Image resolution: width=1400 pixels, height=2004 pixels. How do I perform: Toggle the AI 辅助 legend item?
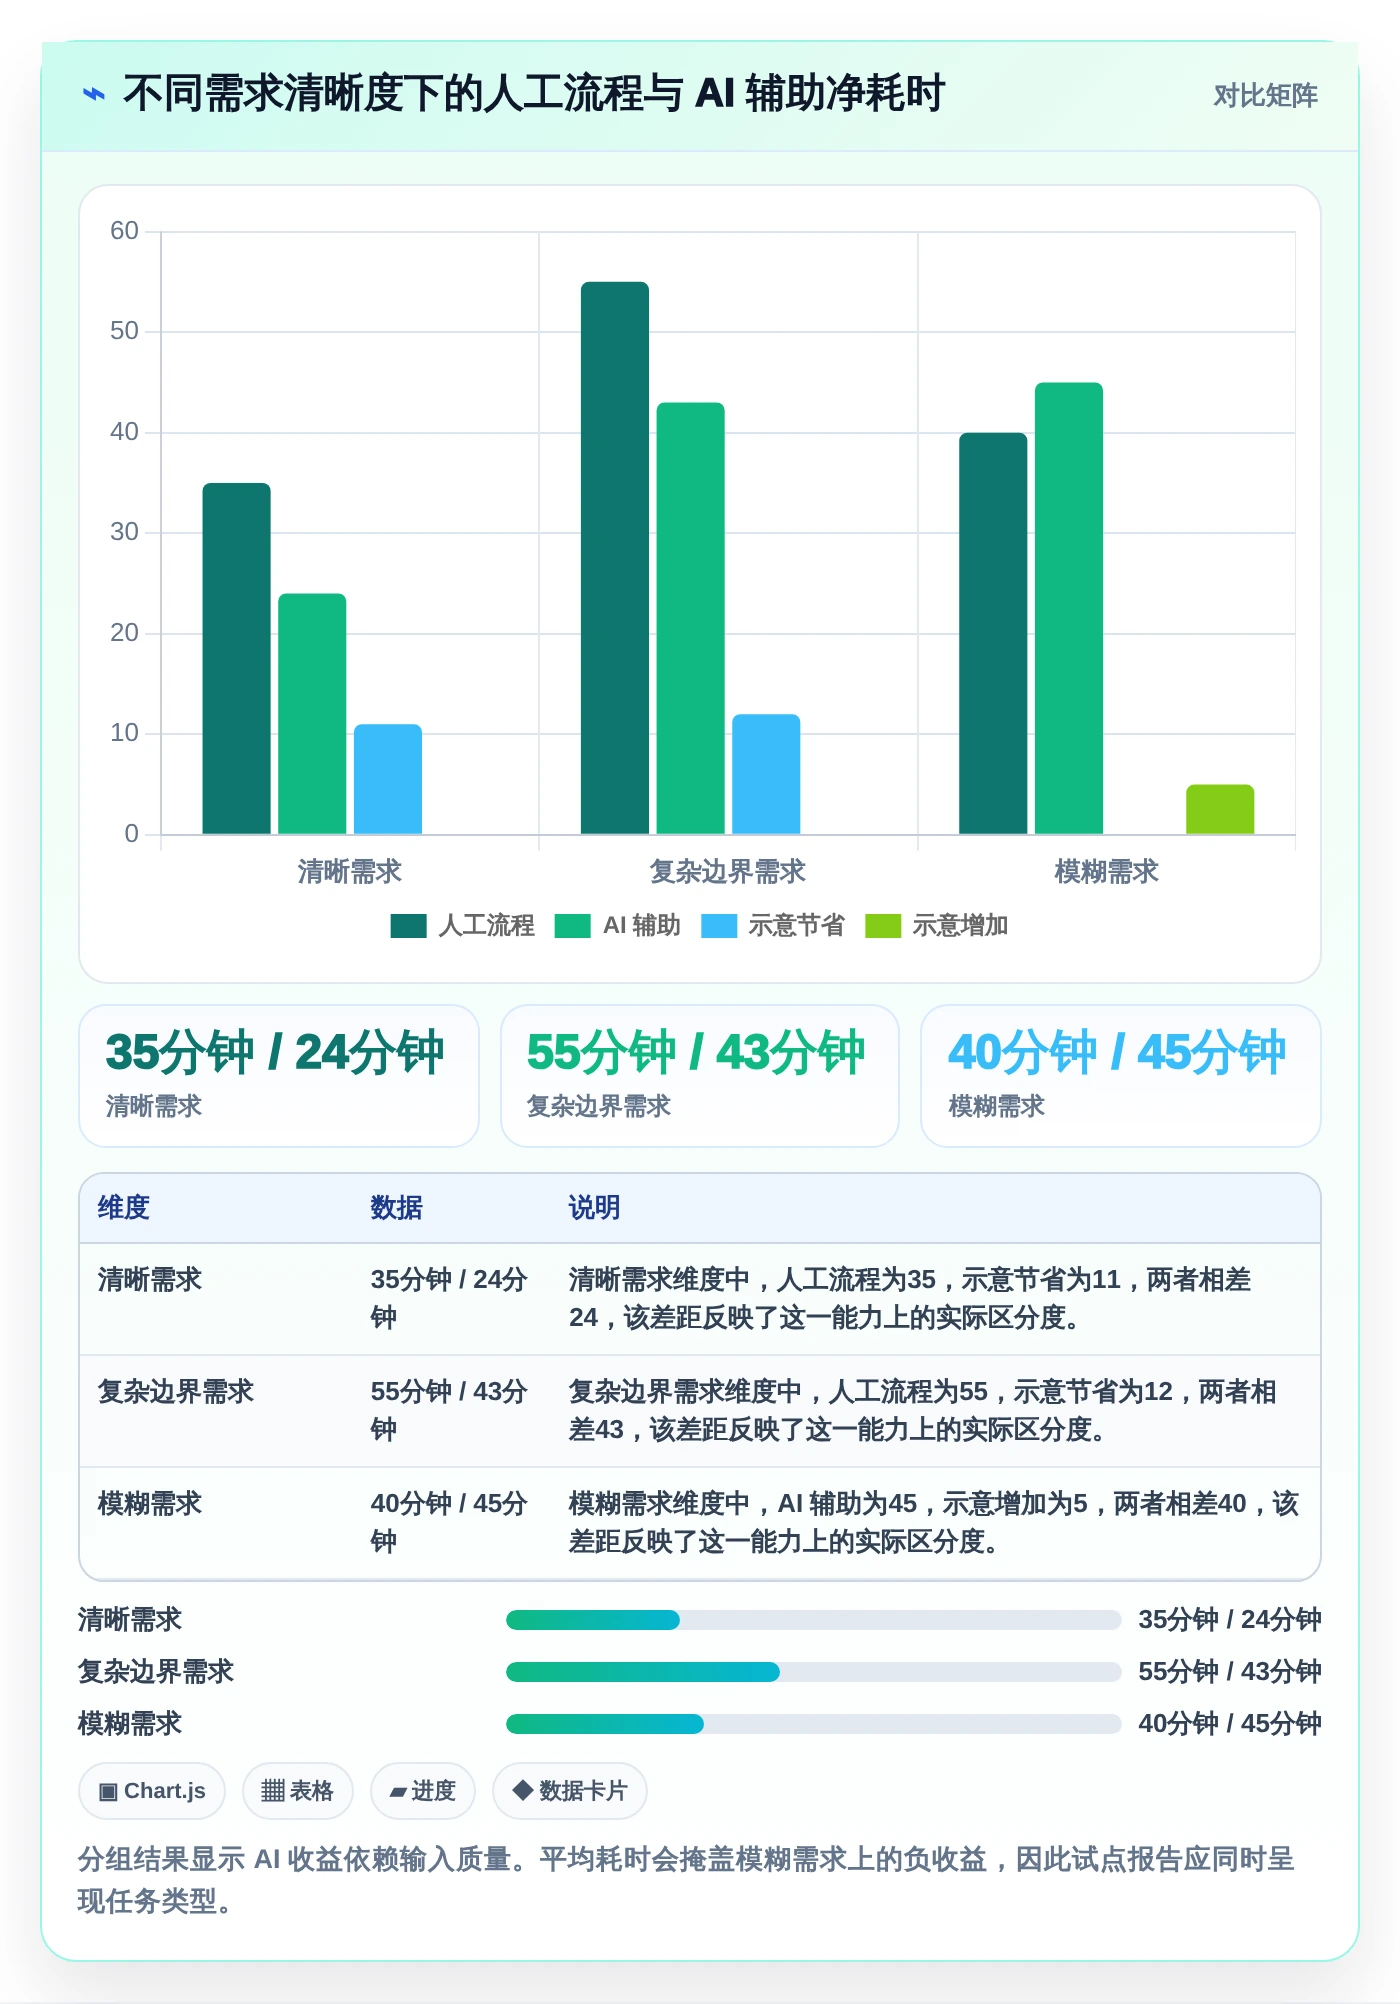617,926
